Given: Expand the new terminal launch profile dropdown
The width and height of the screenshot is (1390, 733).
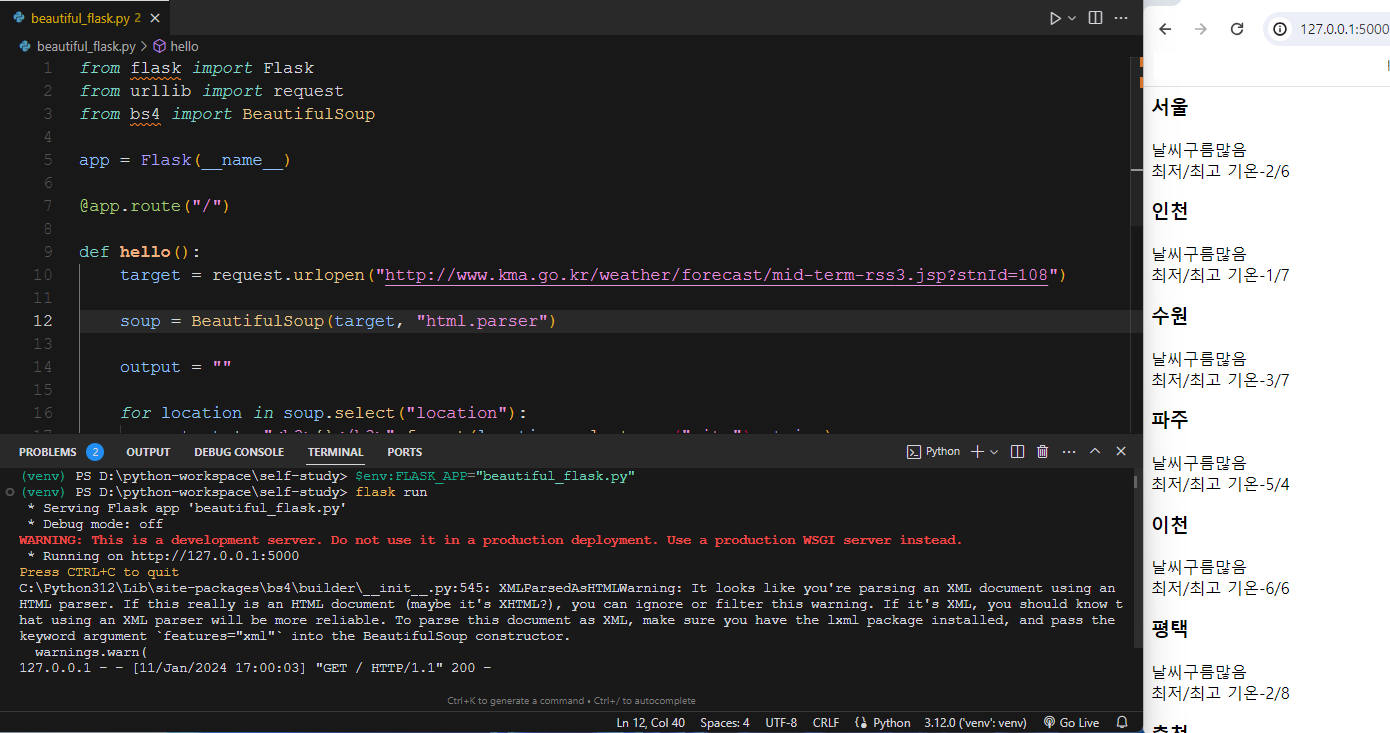Looking at the screenshot, I should pyautogui.click(x=994, y=452).
